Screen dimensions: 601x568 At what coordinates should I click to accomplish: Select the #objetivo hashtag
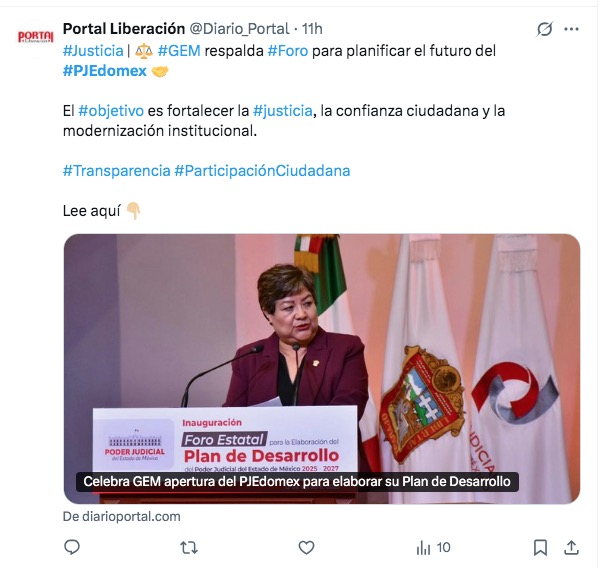(x=111, y=111)
